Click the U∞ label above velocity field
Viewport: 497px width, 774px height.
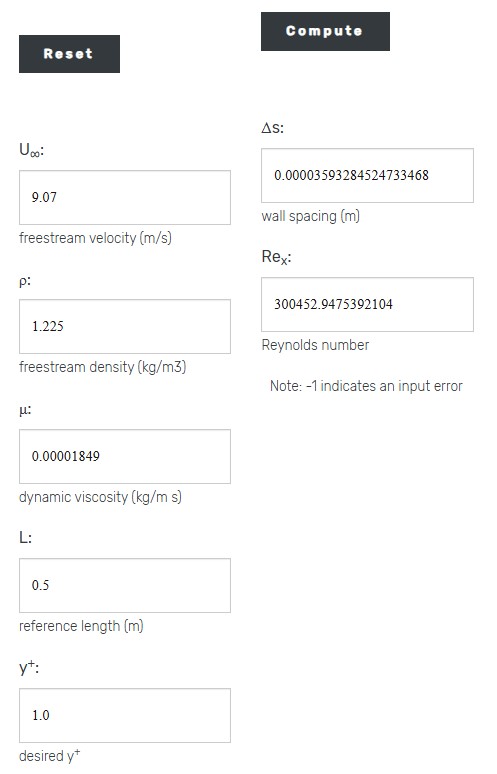[x=31, y=150]
